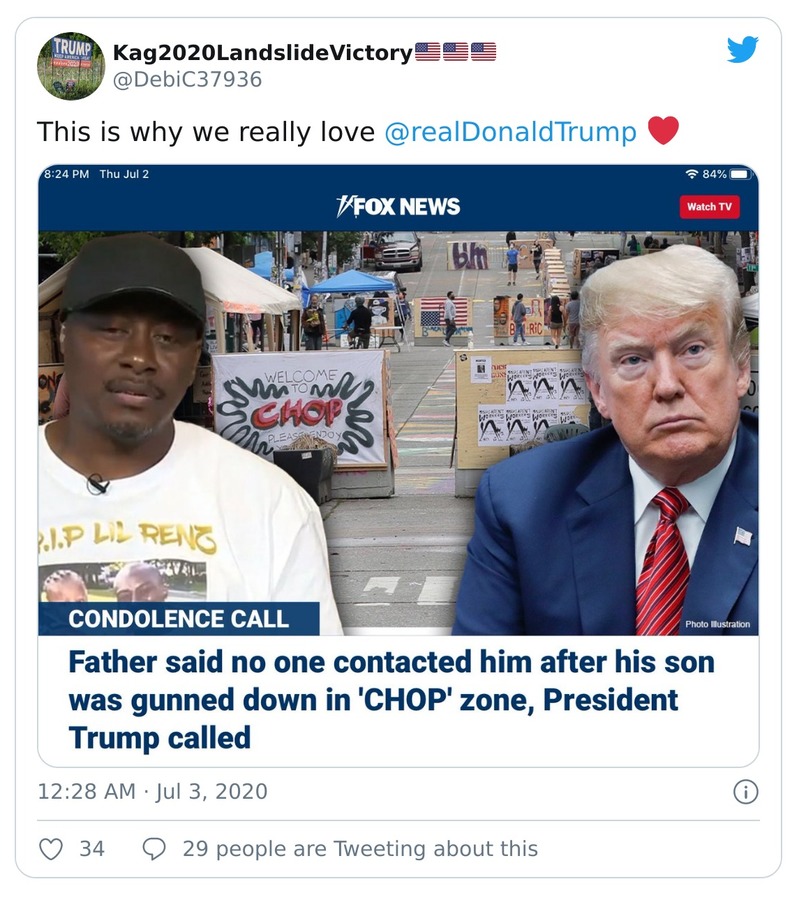Click the reply speech bubble icon
Screen dimensions: 799x900
click(x=152, y=848)
